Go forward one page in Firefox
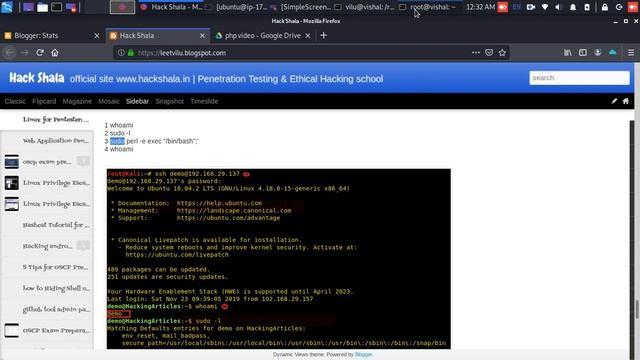640x360 pixels. point(25,53)
